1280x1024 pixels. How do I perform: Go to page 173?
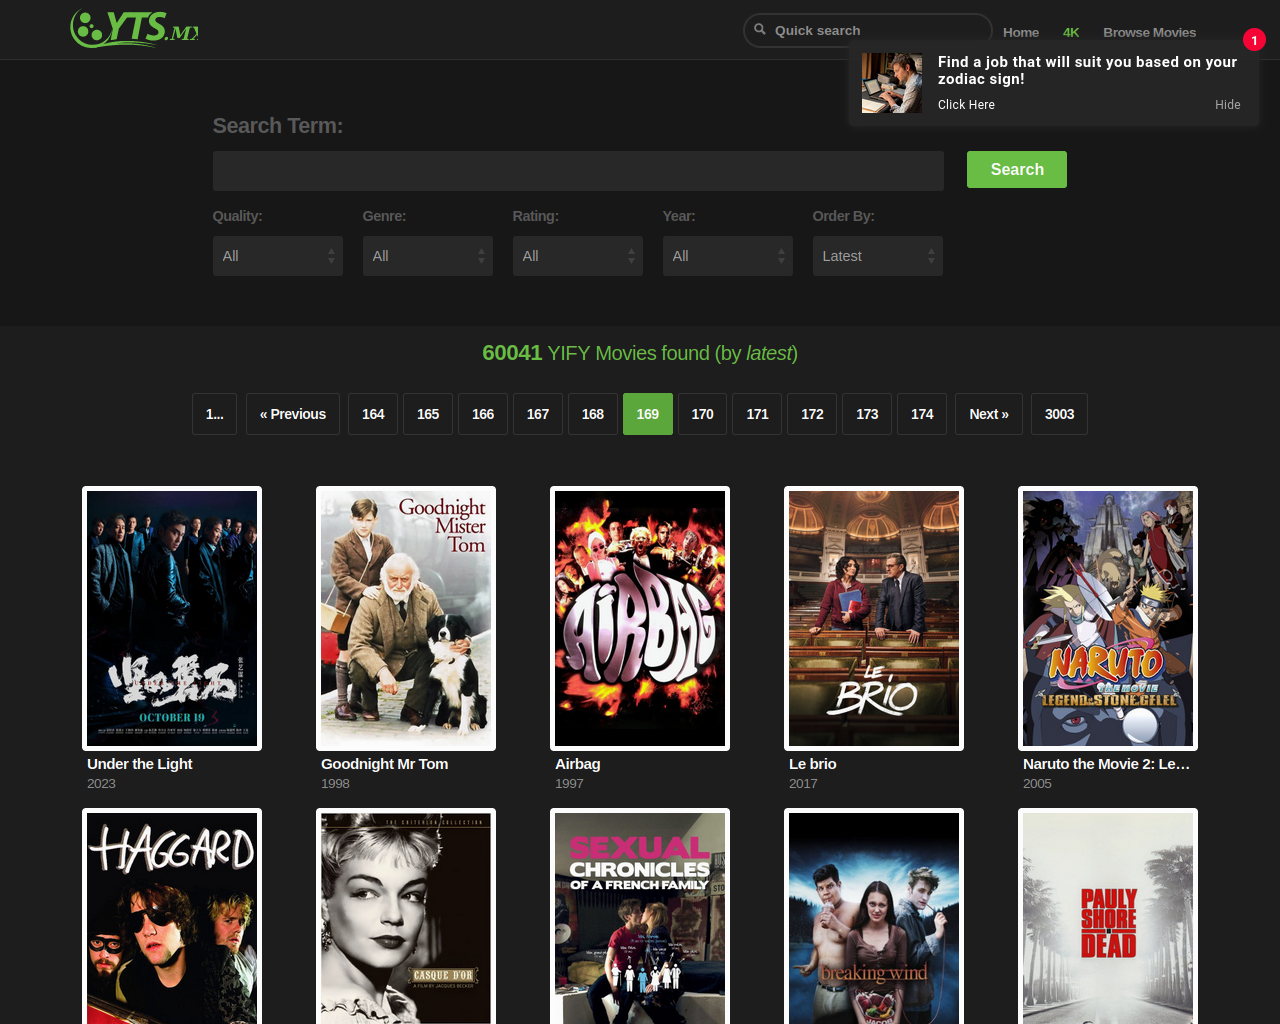point(868,414)
